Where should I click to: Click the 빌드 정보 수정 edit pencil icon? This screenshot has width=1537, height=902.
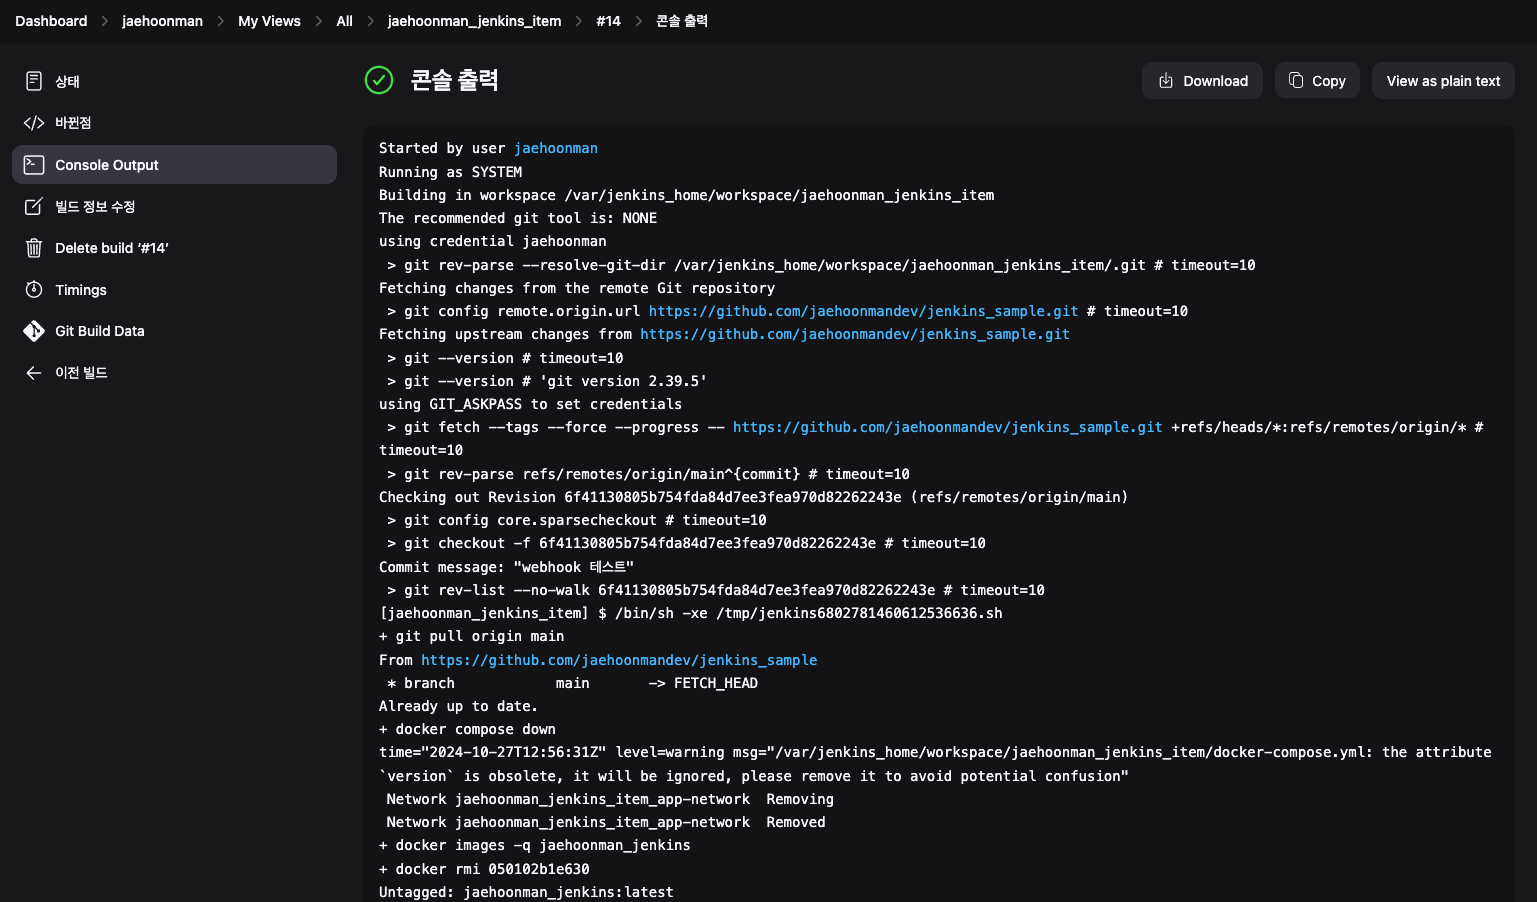pyautogui.click(x=34, y=206)
